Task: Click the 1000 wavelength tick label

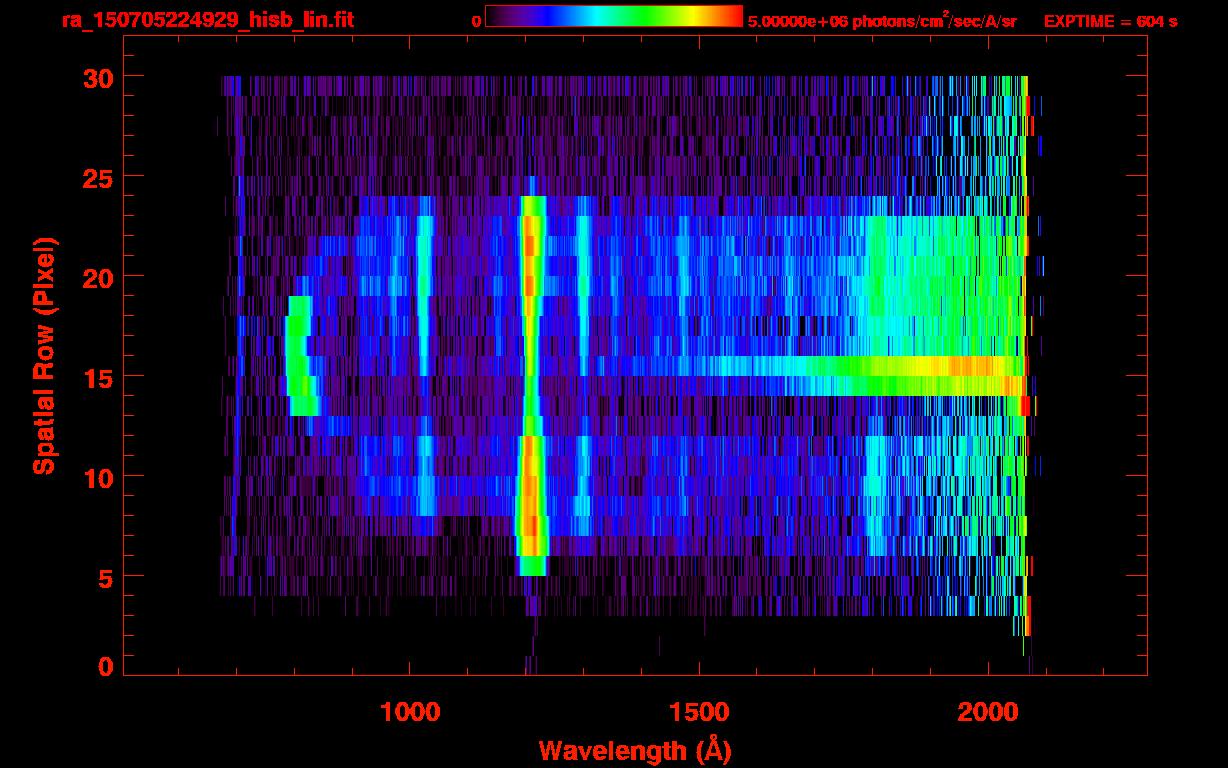Action: point(410,712)
